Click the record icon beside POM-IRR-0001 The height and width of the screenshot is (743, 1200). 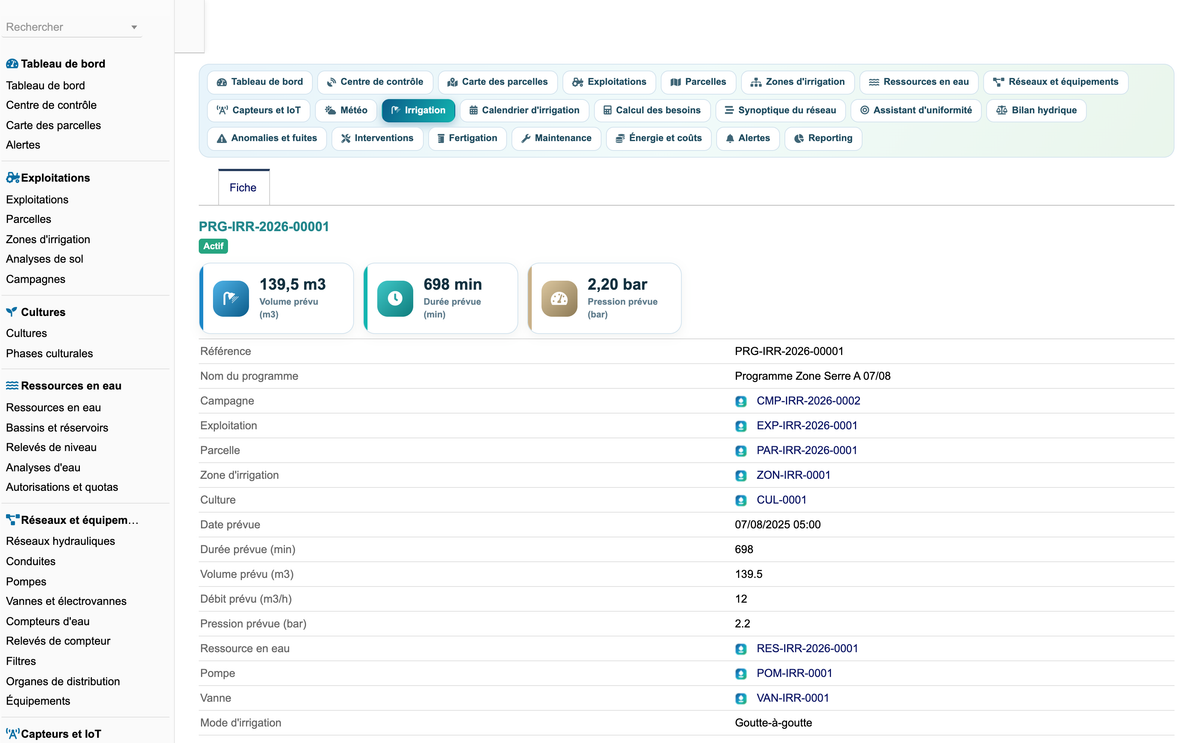[741, 674]
